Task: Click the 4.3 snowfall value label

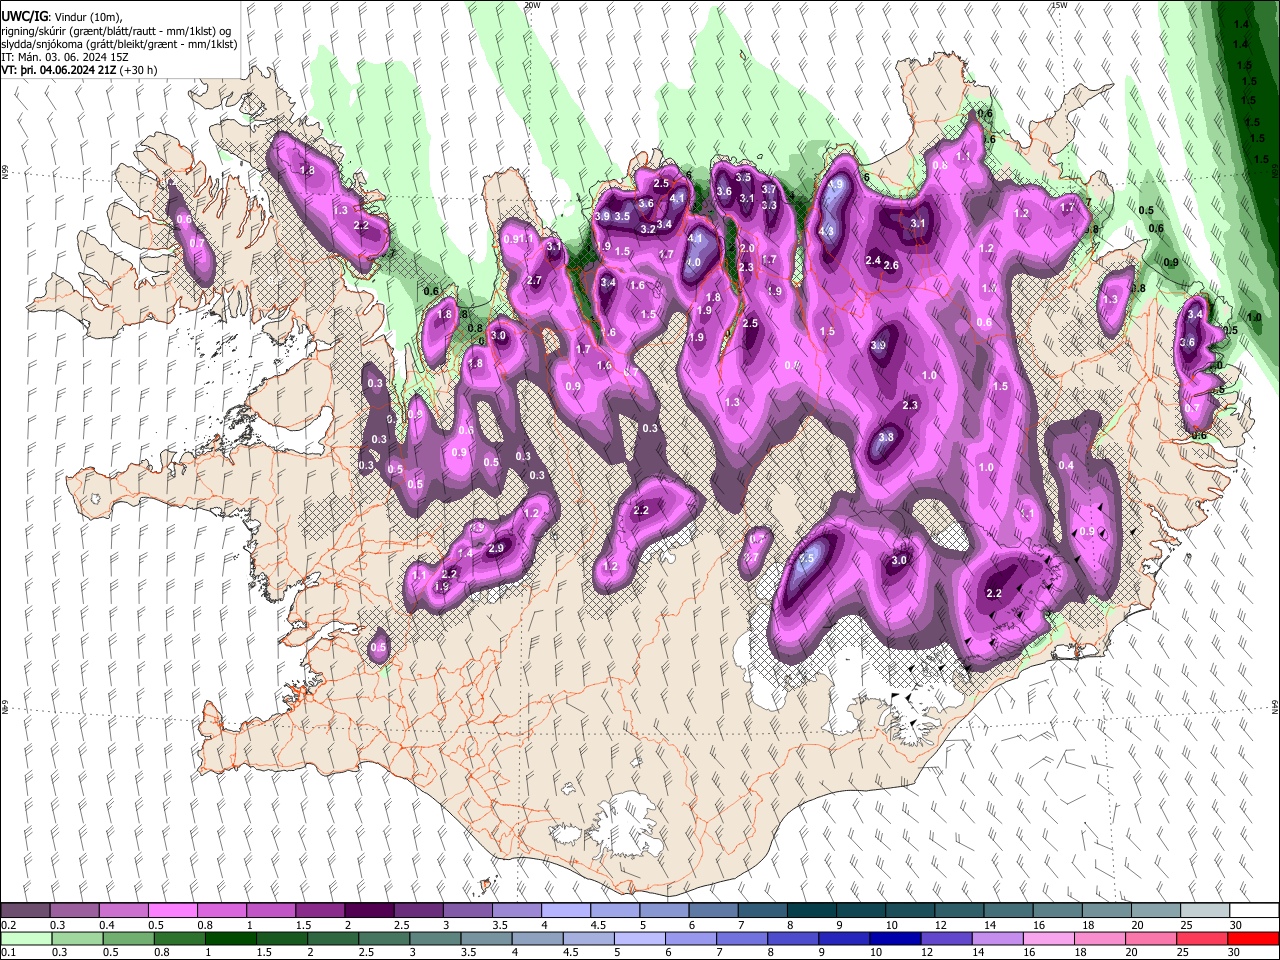Action: point(827,231)
